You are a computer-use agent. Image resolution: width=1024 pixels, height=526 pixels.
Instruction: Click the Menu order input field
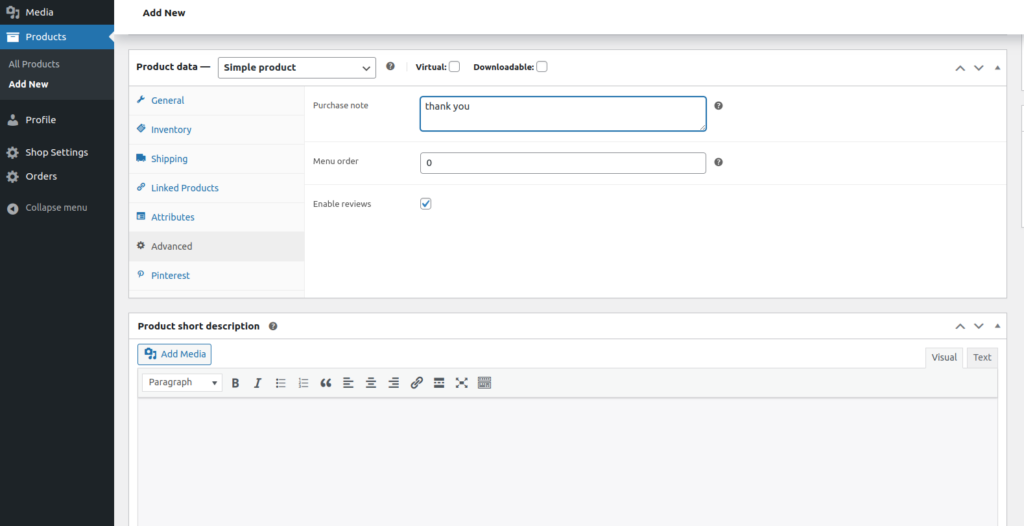pos(563,162)
